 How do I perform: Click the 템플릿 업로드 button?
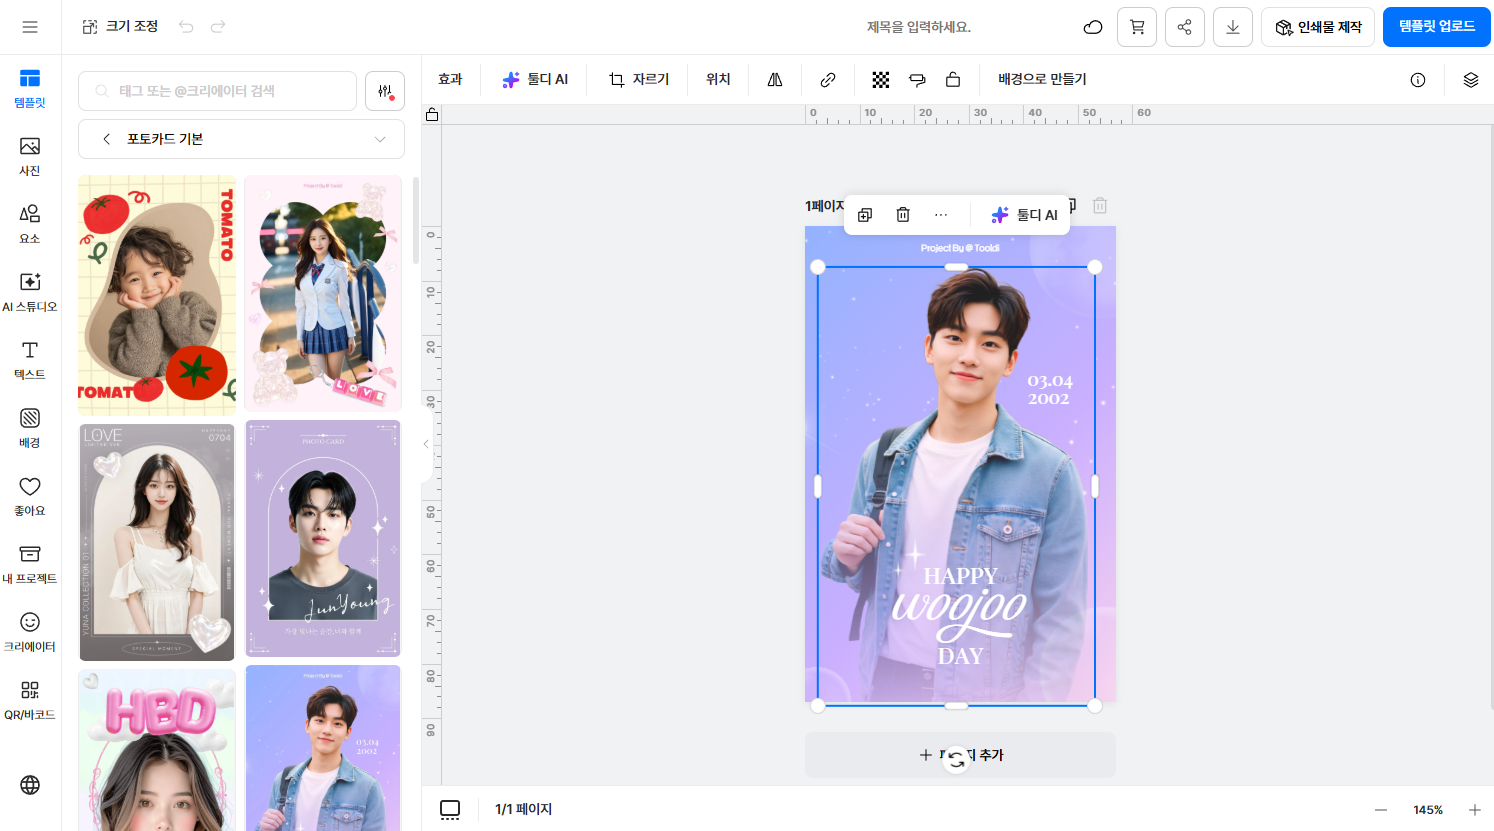tap(1437, 27)
